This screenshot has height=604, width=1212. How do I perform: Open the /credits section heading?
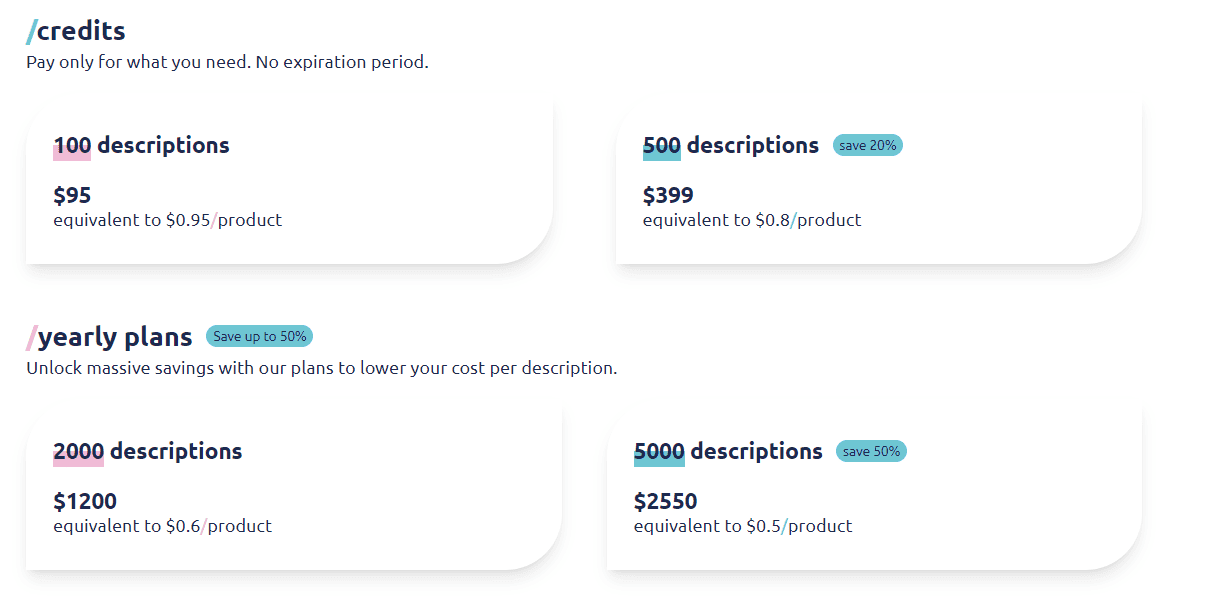pos(75,31)
